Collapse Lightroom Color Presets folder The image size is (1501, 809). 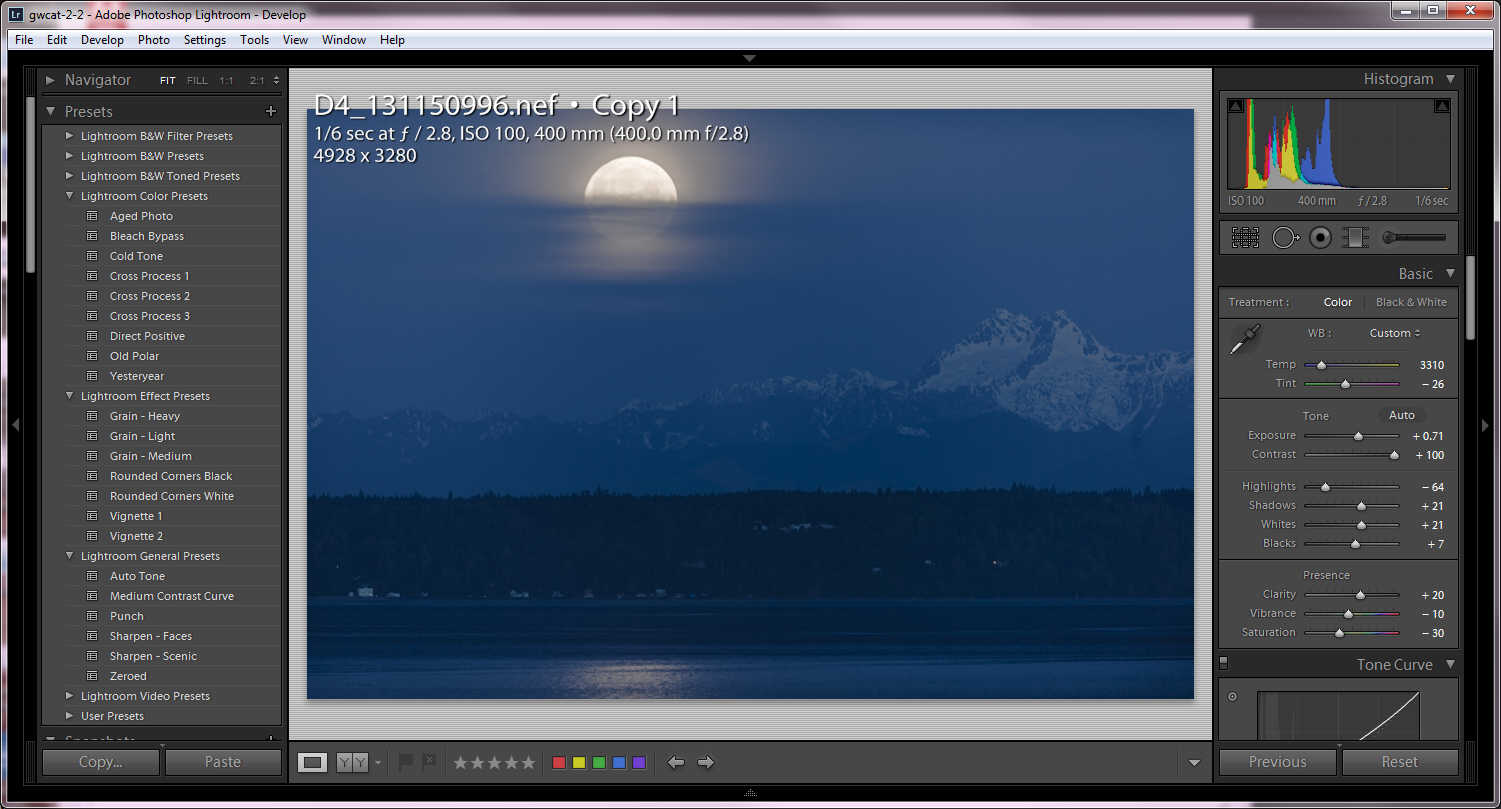(69, 196)
